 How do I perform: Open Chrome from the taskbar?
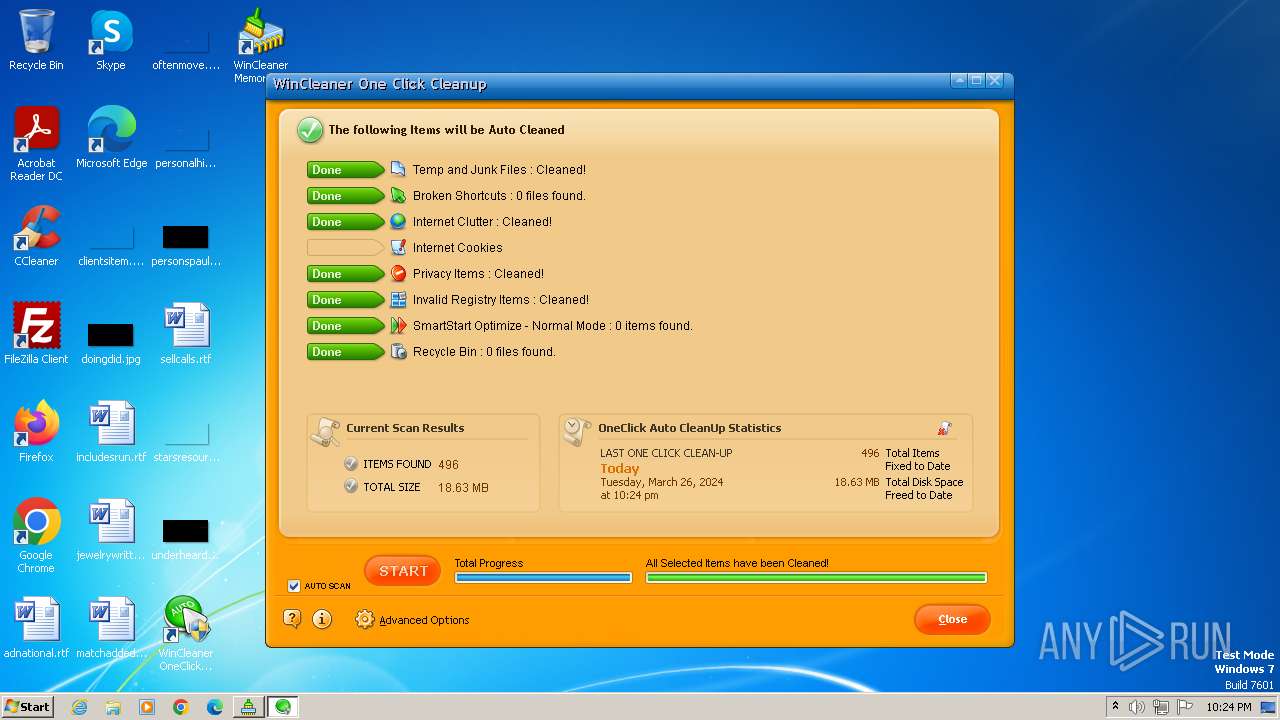pos(180,707)
